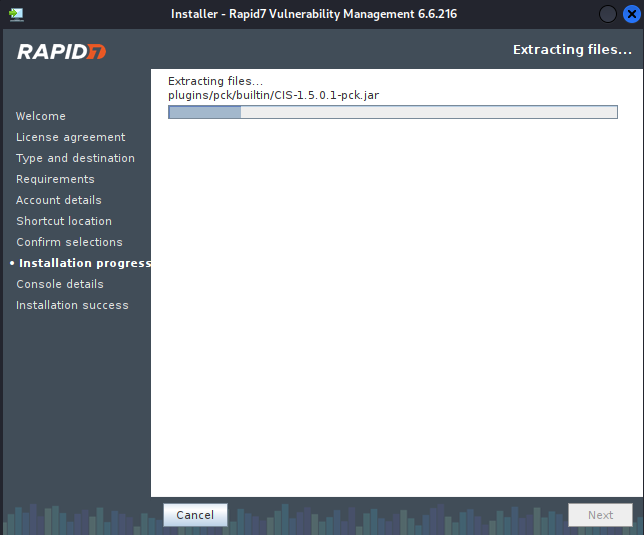Click the extraction progress bar
Image resolution: width=644 pixels, height=535 pixels.
point(393,112)
